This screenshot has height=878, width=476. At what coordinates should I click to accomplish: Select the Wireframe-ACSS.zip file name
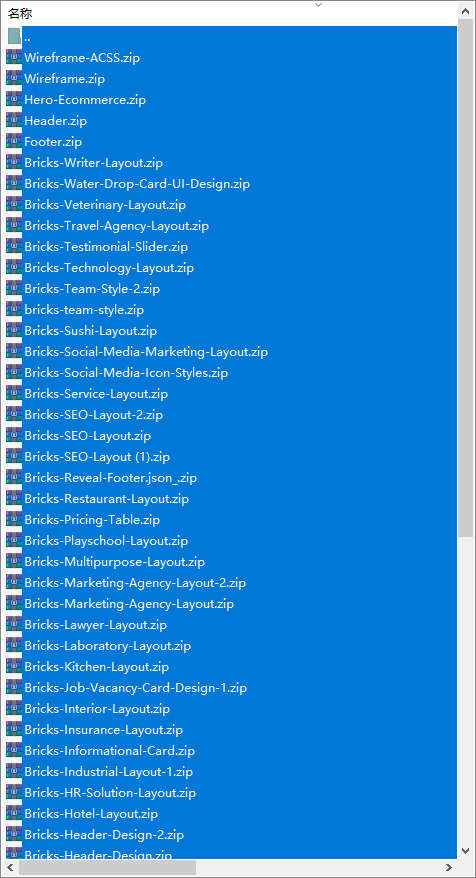click(x=82, y=58)
